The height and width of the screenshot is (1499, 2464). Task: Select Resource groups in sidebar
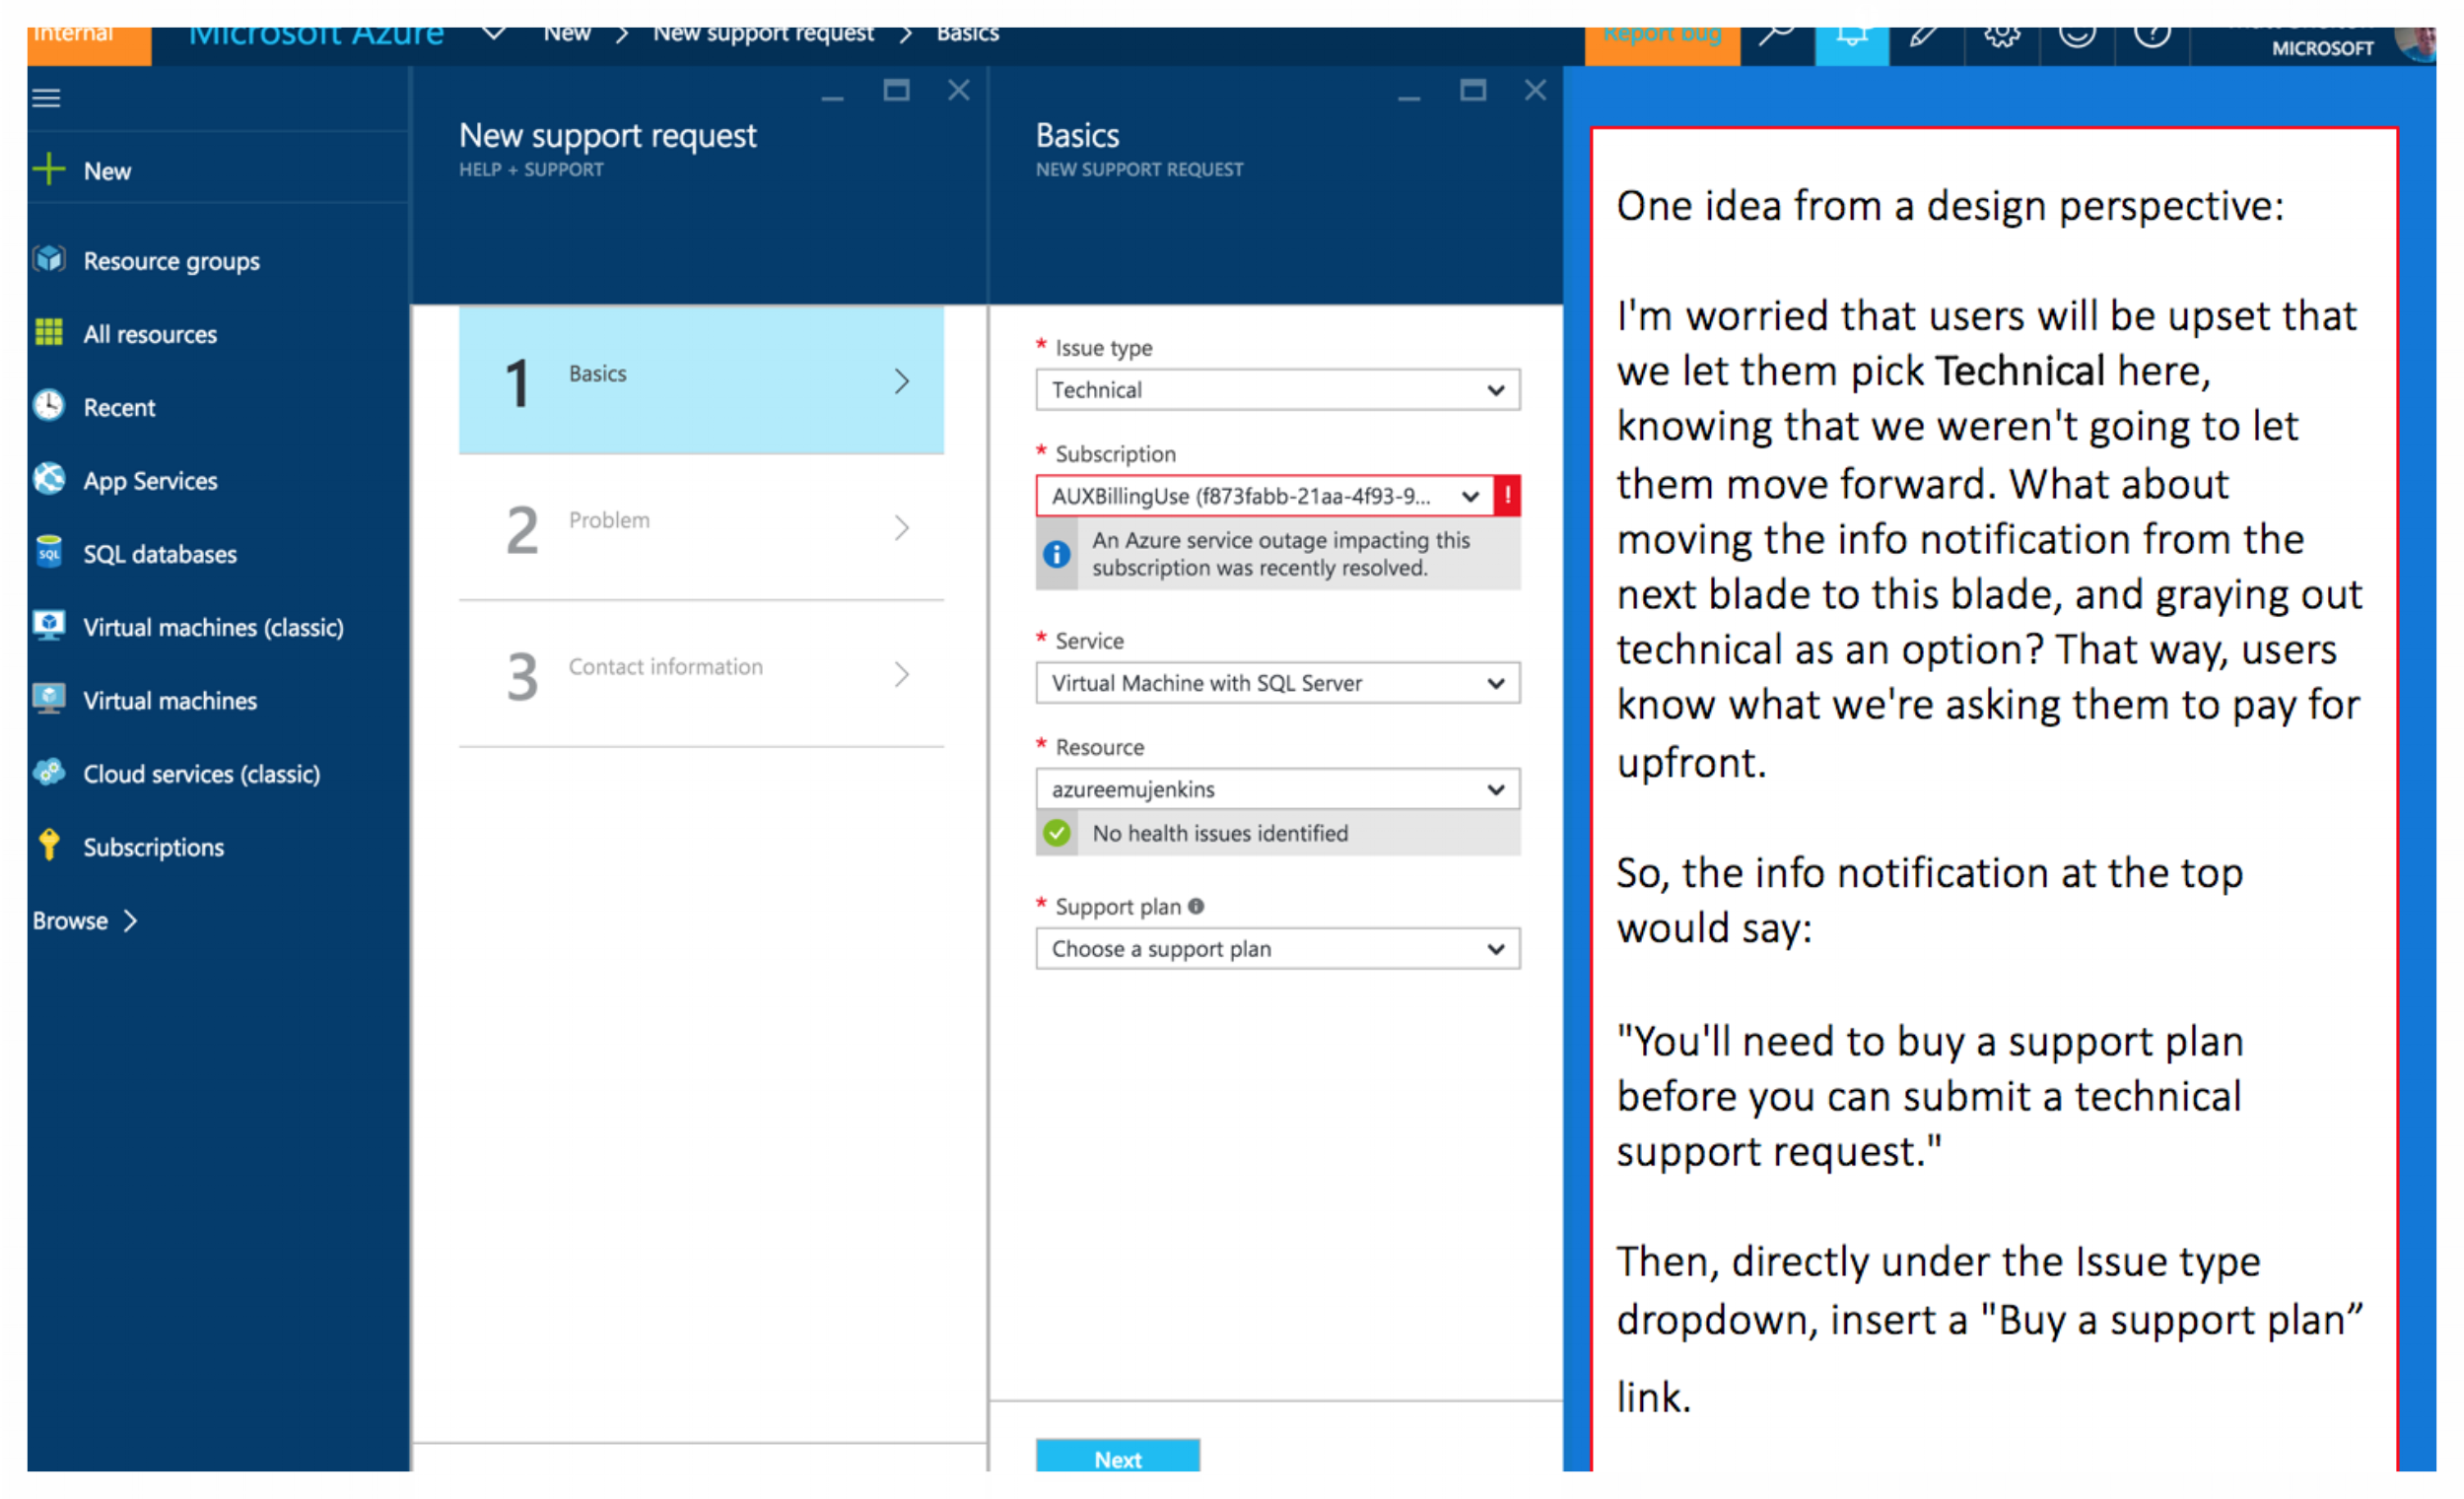pos(171,261)
